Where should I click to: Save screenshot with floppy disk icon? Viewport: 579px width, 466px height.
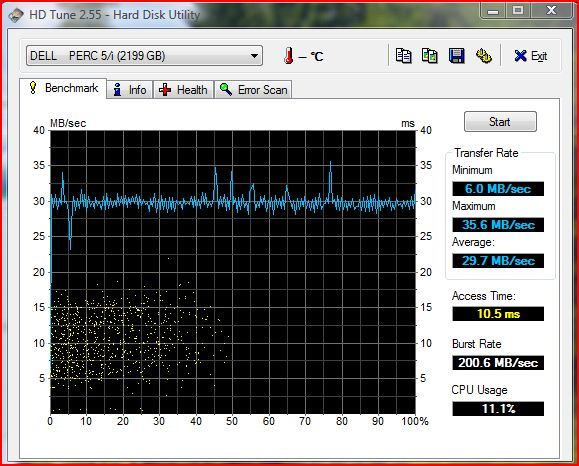457,56
